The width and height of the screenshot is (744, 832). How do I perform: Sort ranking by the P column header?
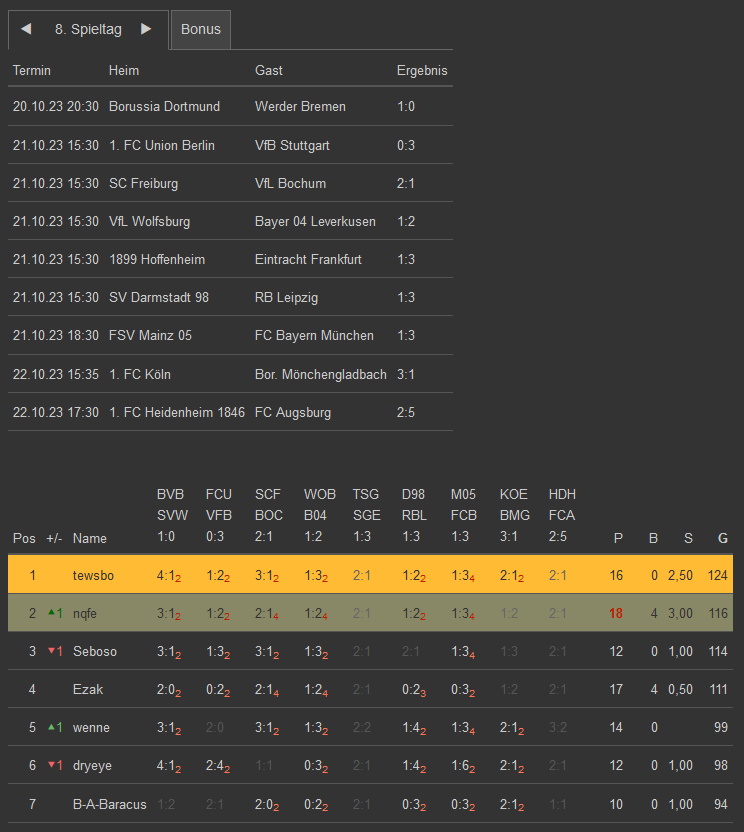(618, 538)
